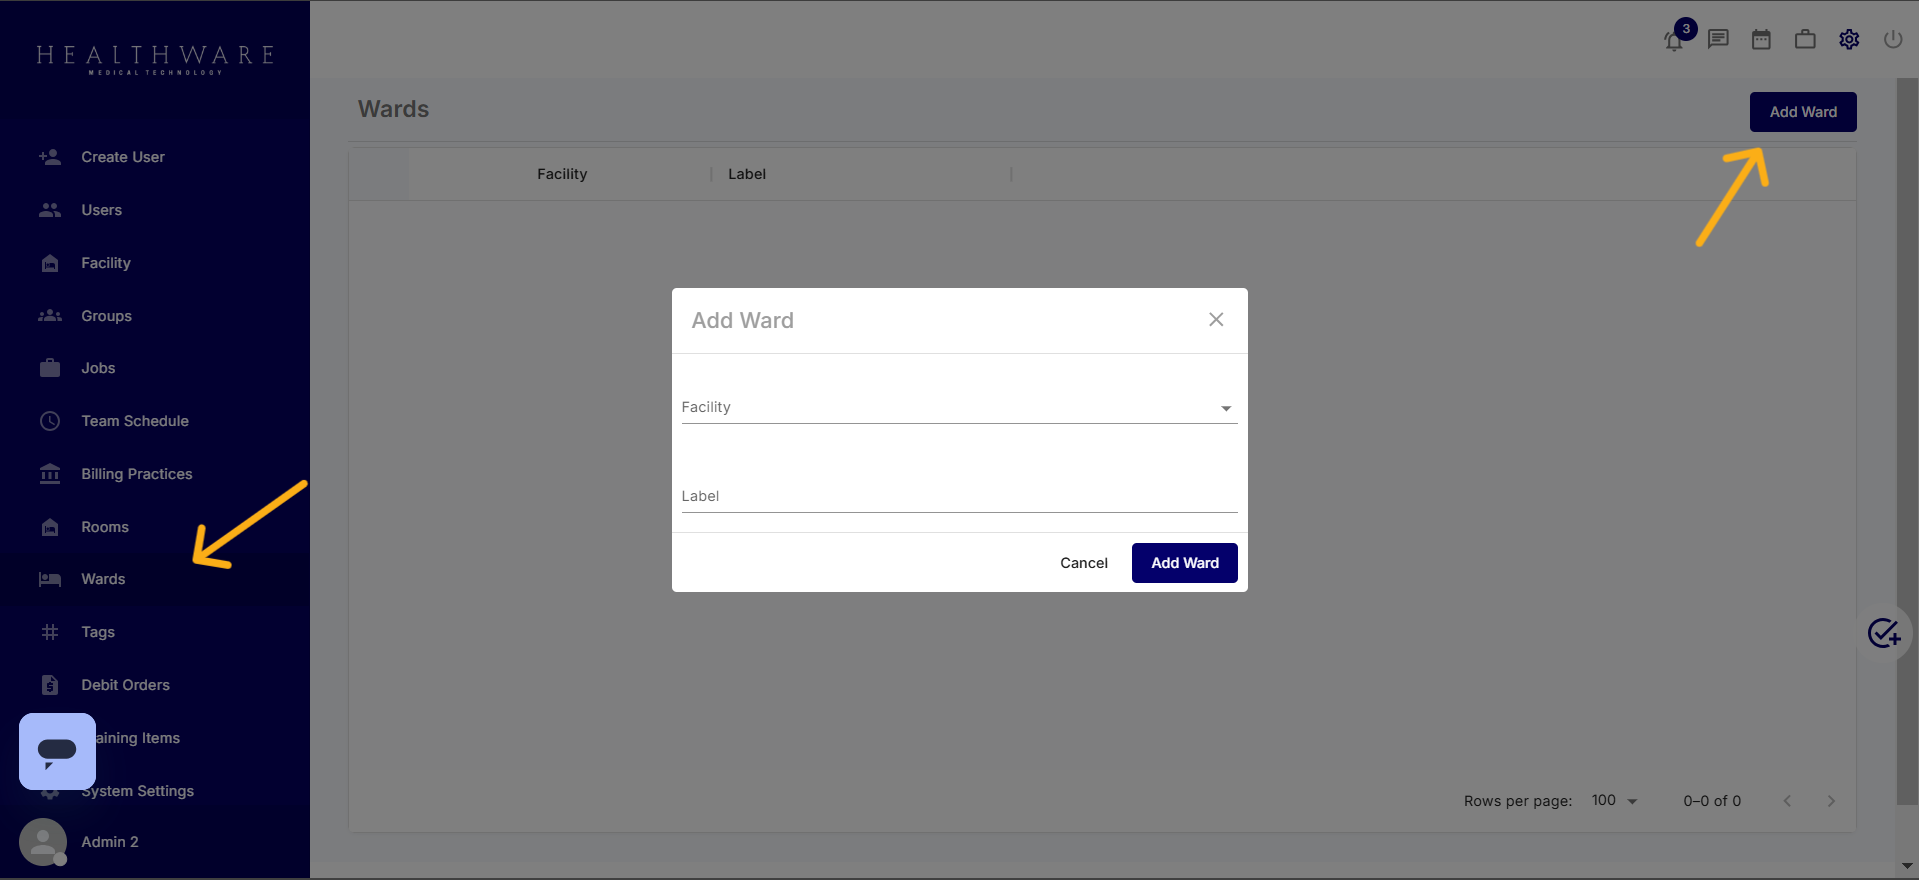Viewport: 1919px width, 880px height.
Task: Click the Admin 2 profile avatar
Action: (43, 842)
